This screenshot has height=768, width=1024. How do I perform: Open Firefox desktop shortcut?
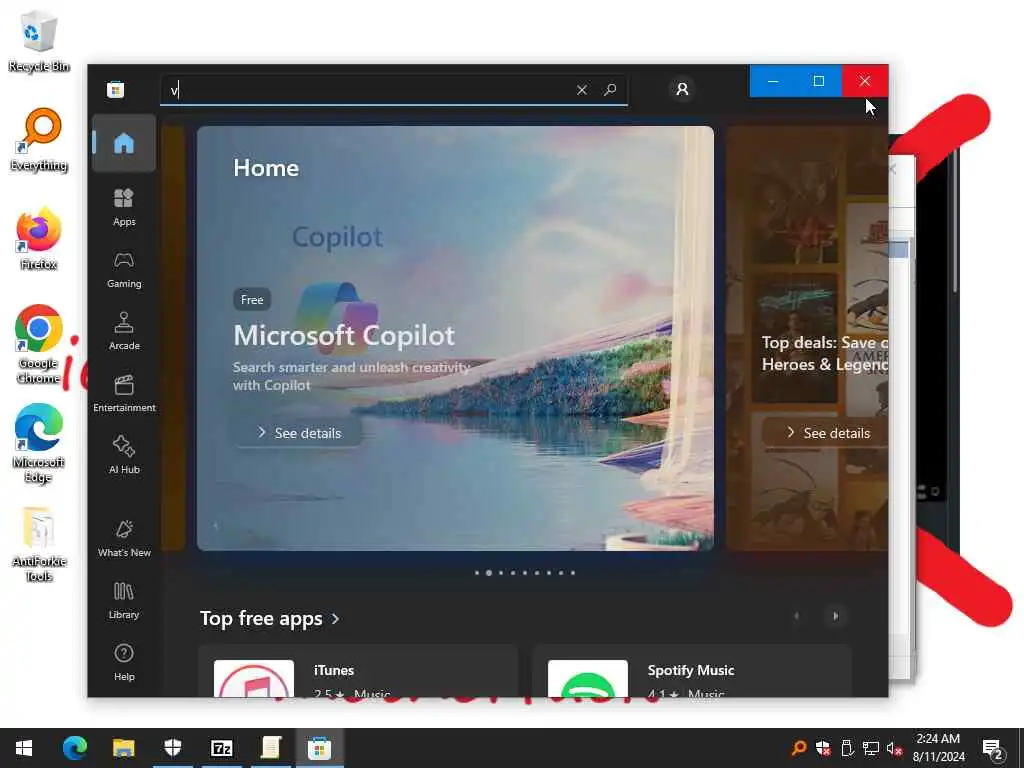39,239
